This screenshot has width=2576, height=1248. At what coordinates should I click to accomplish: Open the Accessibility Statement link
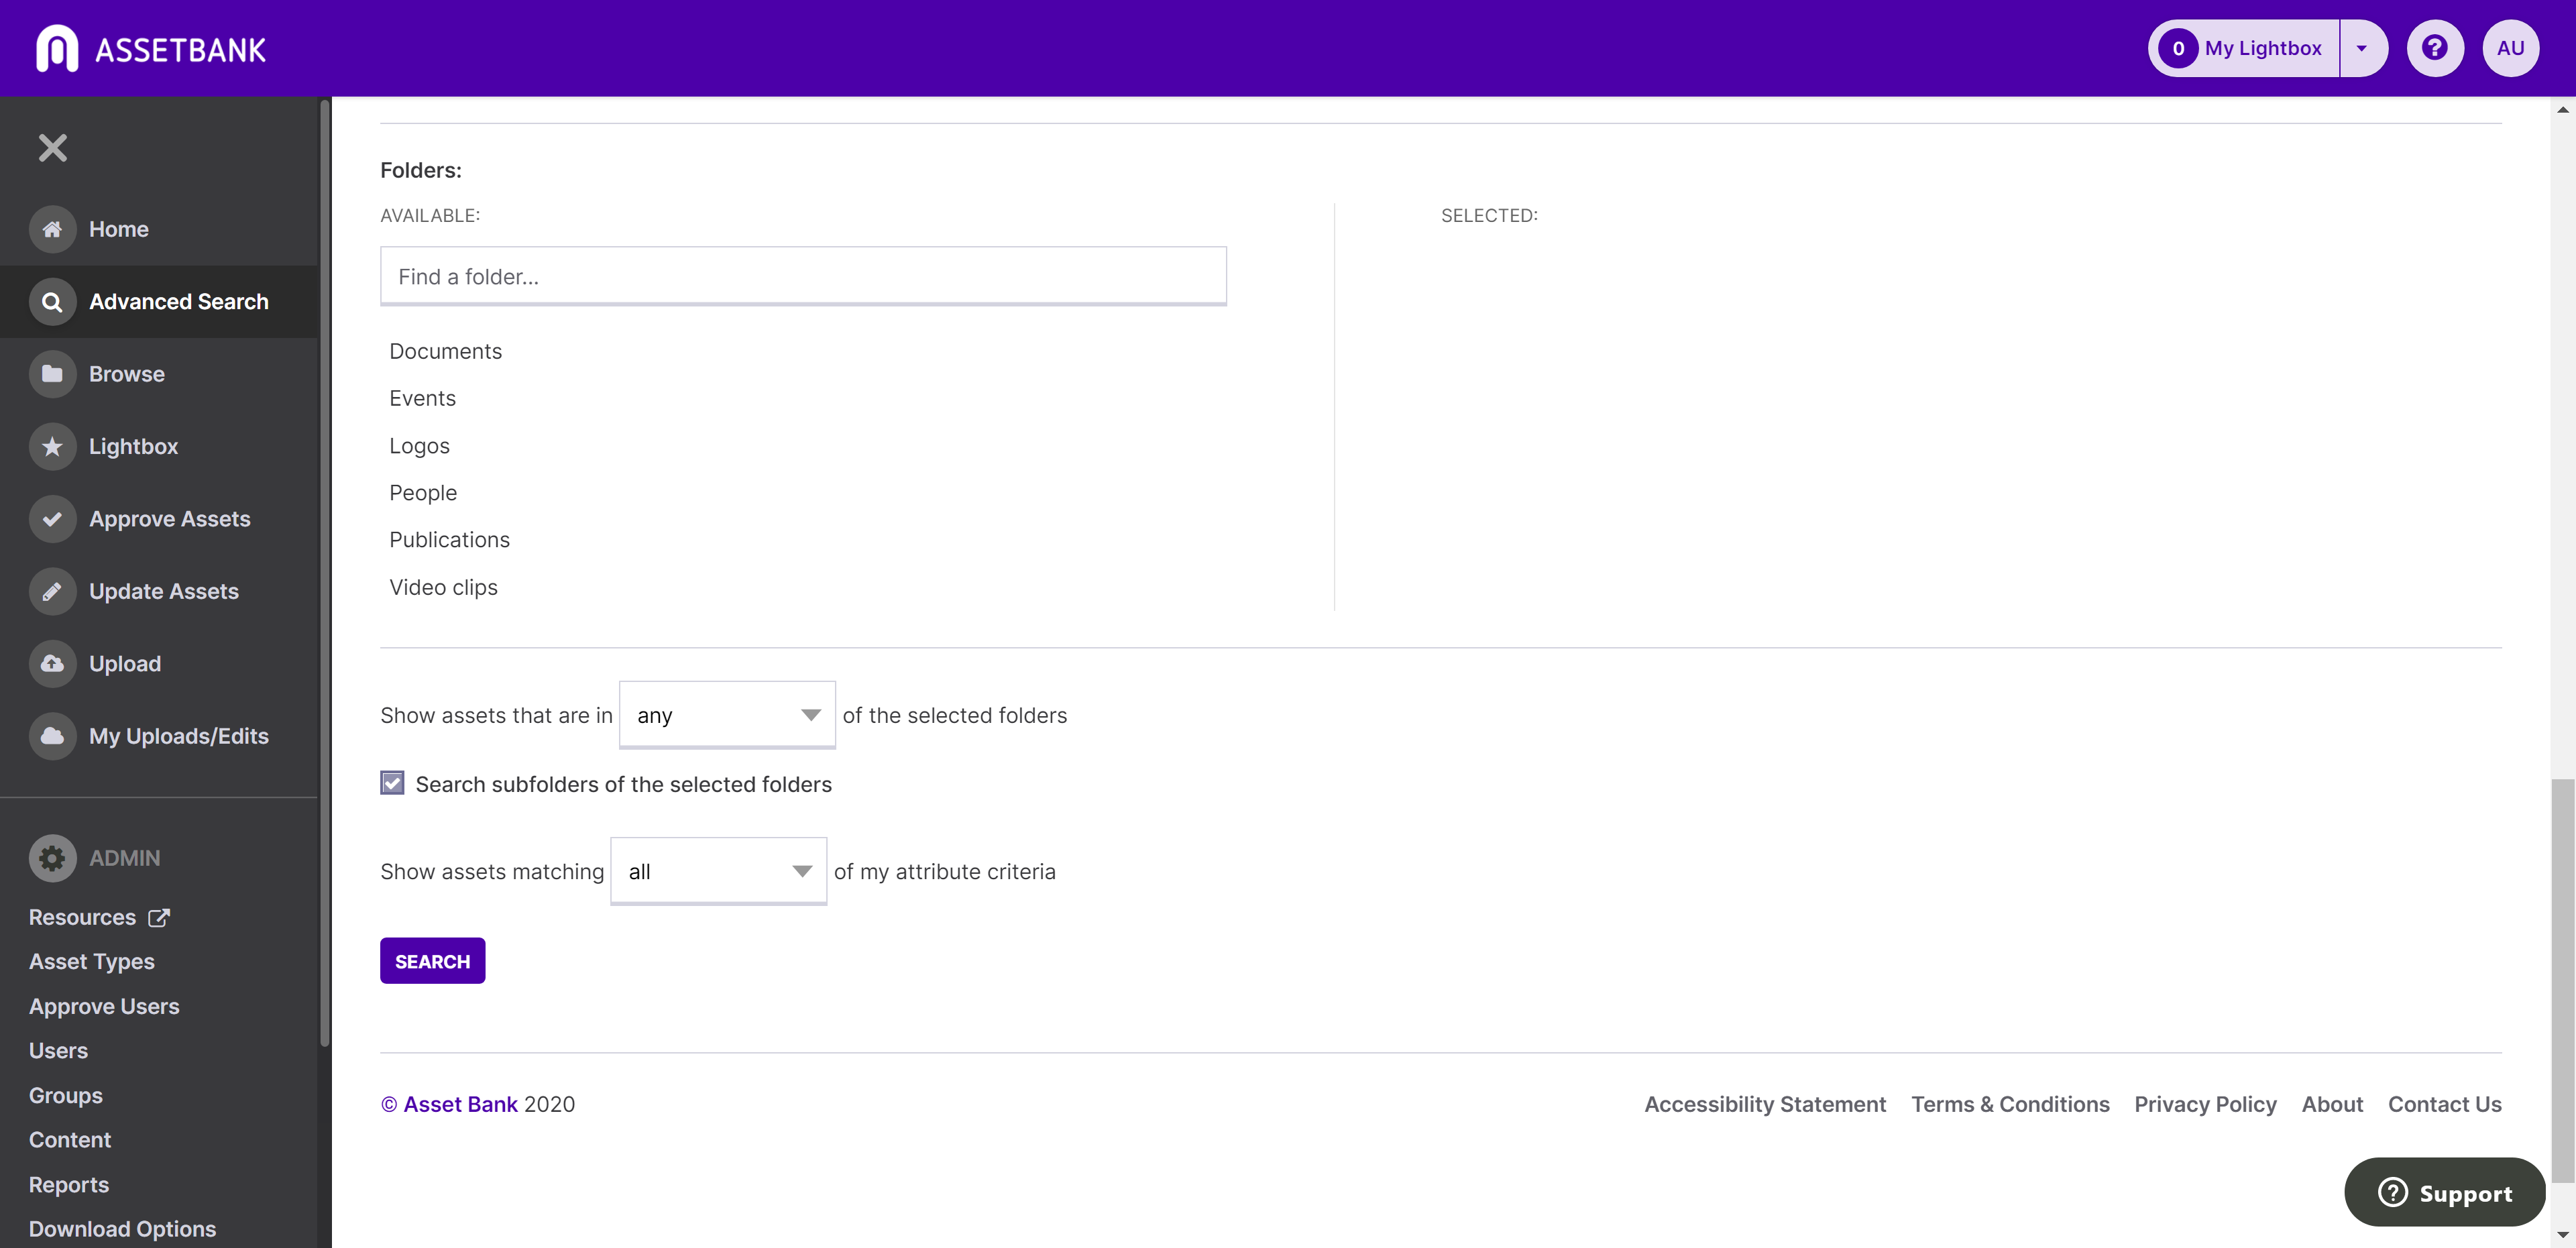[x=1765, y=1104]
